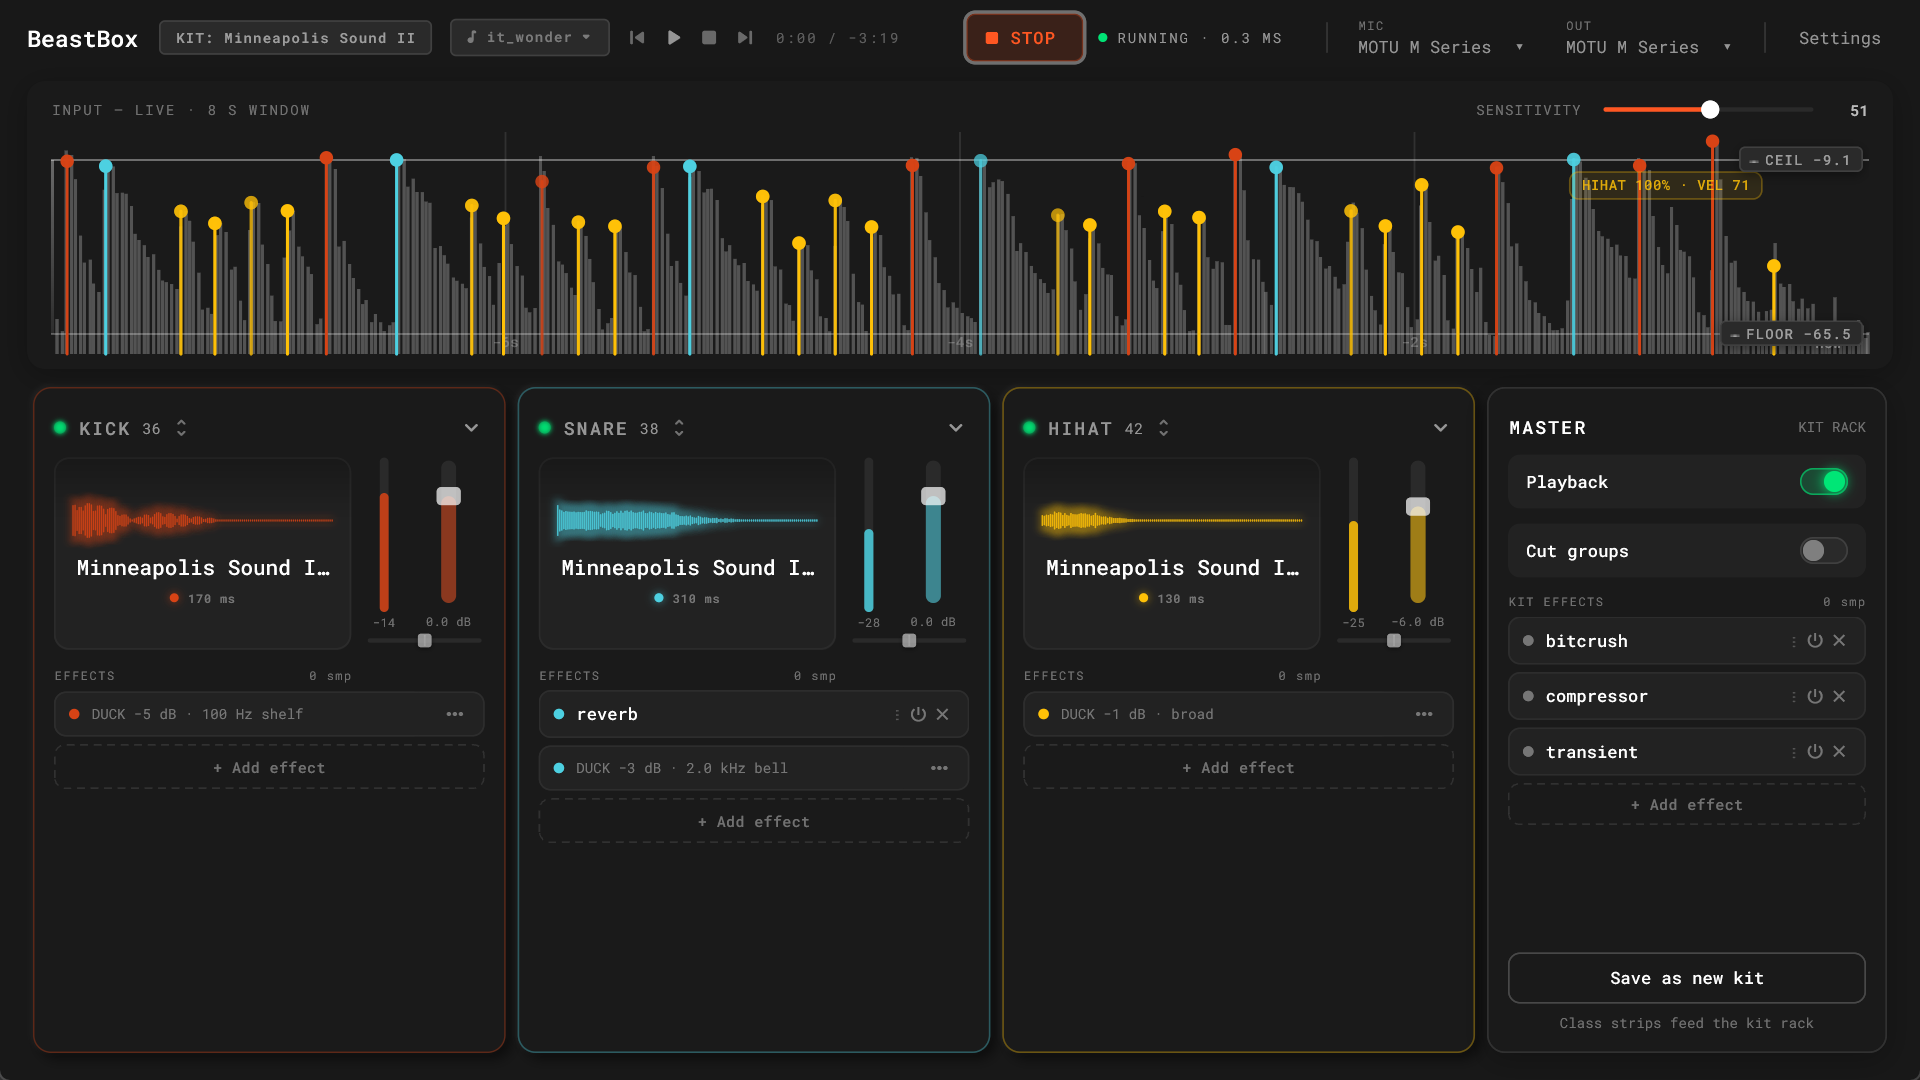This screenshot has height=1080, width=1920.
Task: Open options for DUCK -5 dB effect
Action: click(455, 714)
